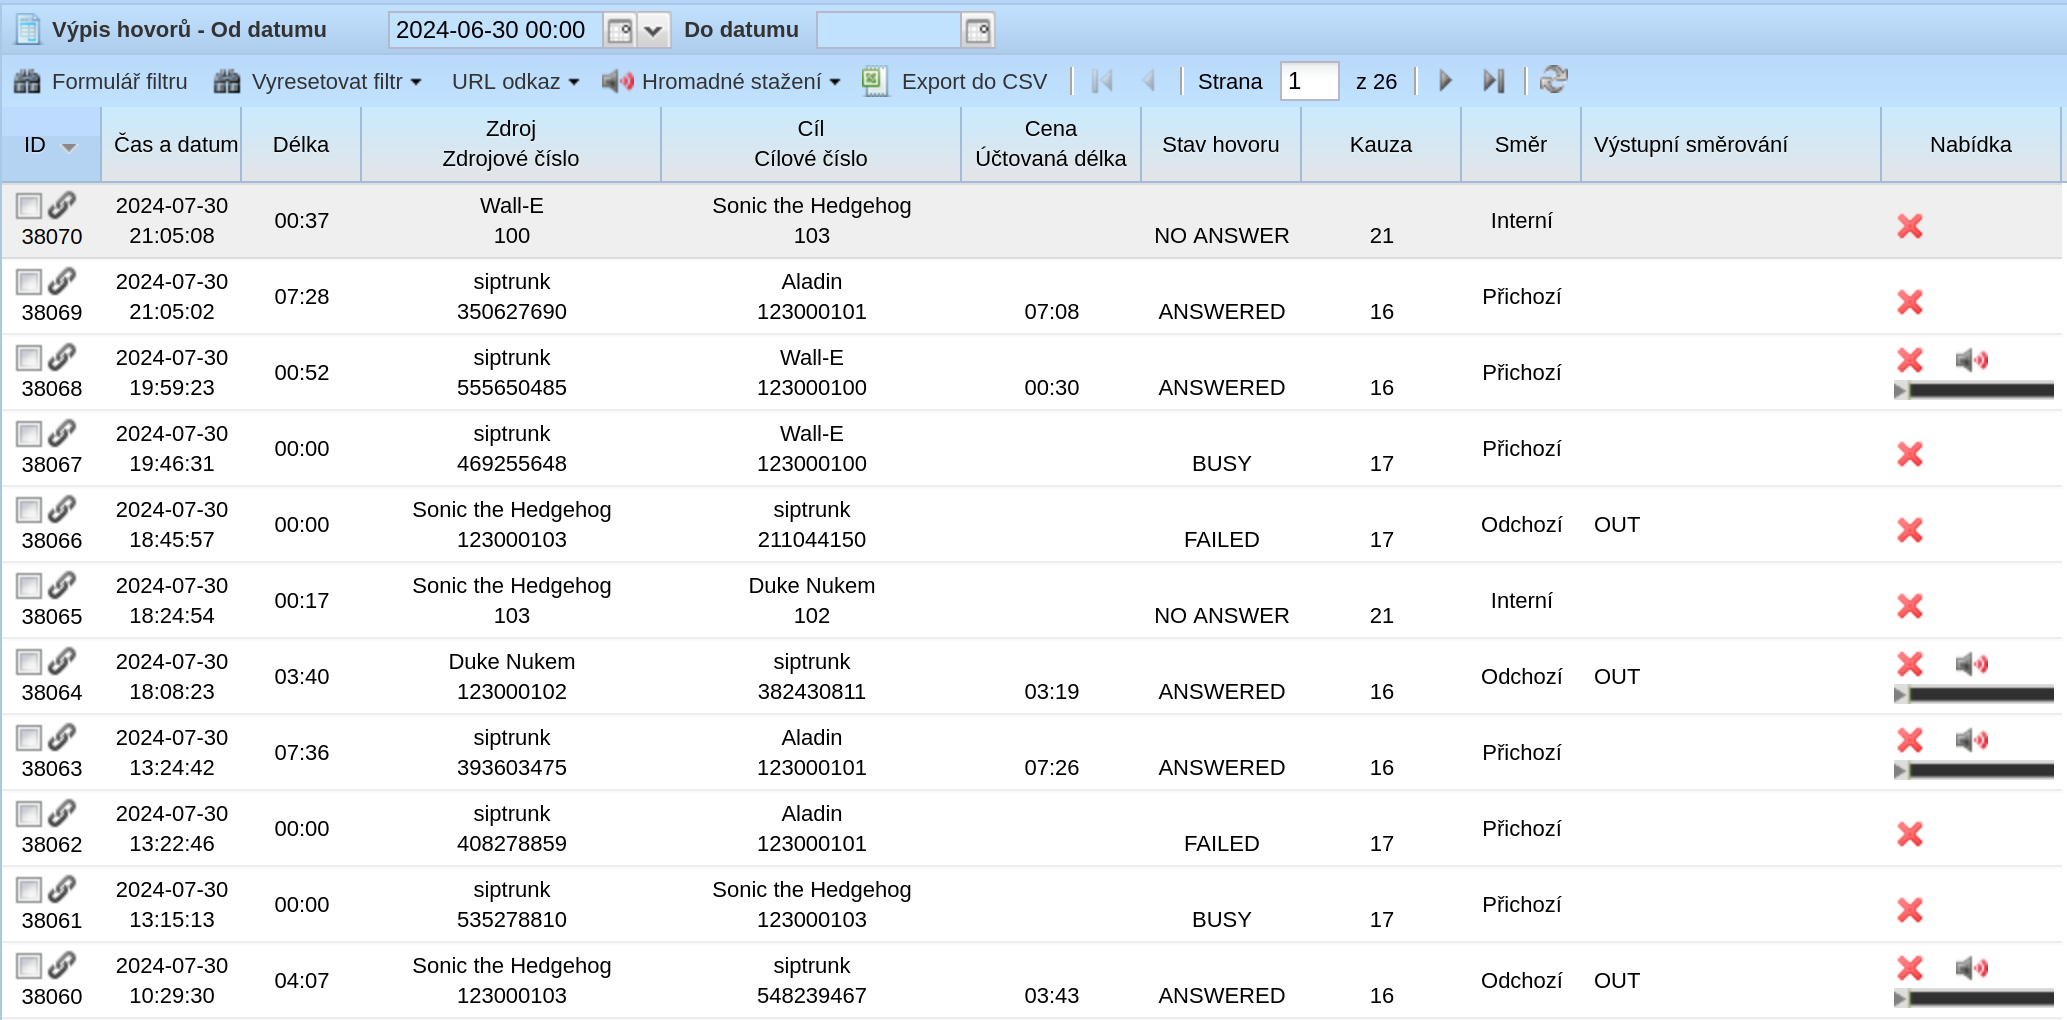Download recording speaker icon for call 38060
Image resolution: width=2067 pixels, height=1020 pixels.
pyautogui.click(x=1972, y=968)
